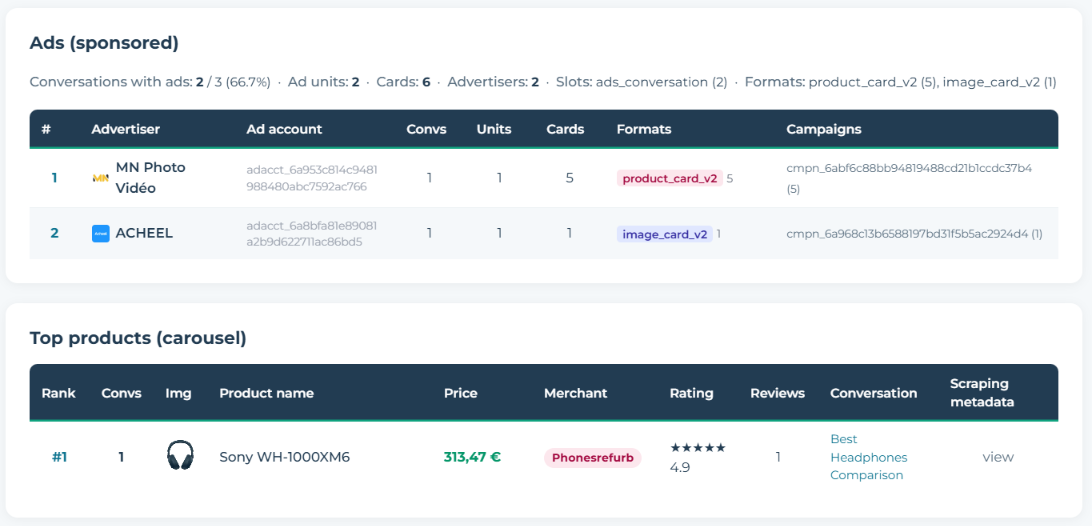Image resolution: width=1092 pixels, height=526 pixels.
Task: Select the ACHEEL advertiser name
Action: [x=144, y=233]
